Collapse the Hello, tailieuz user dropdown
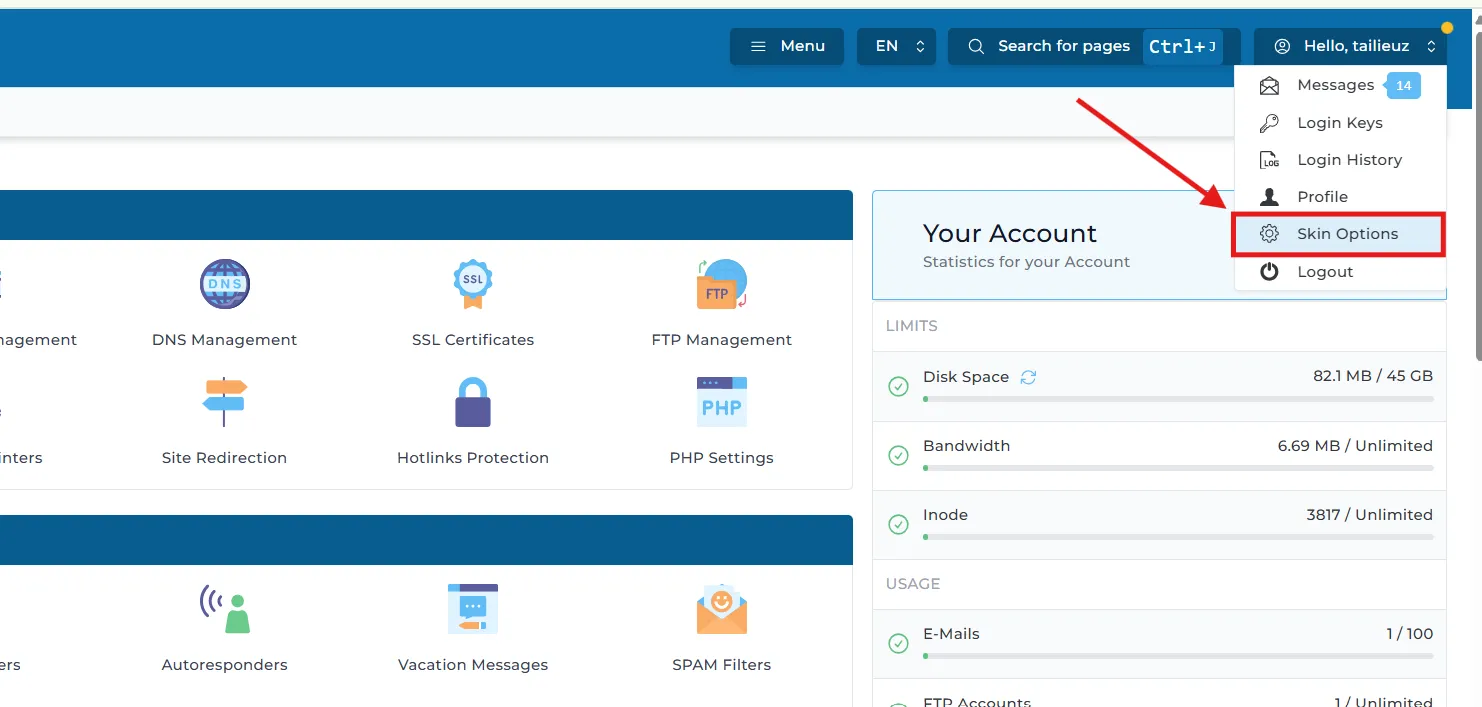Image resolution: width=1482 pixels, height=707 pixels. tap(1349, 46)
